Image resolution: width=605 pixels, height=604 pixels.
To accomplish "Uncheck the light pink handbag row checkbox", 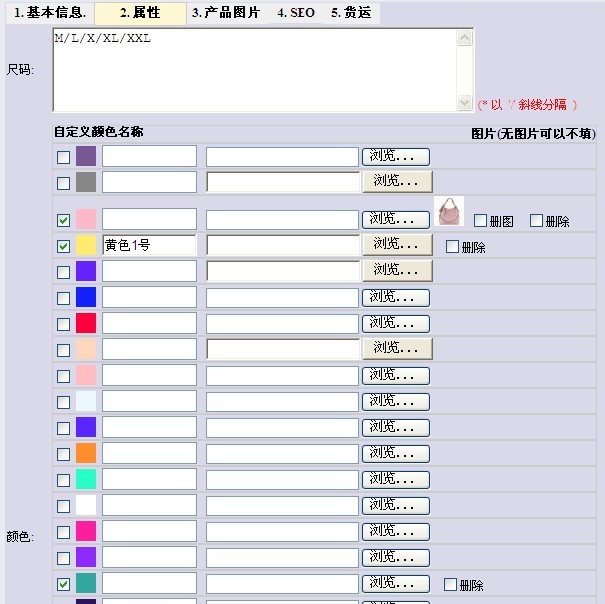I will coord(63,220).
